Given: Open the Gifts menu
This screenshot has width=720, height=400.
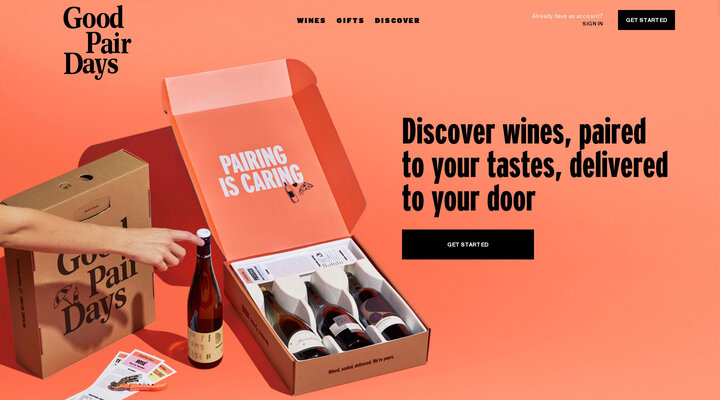Looking at the screenshot, I should (x=350, y=21).
